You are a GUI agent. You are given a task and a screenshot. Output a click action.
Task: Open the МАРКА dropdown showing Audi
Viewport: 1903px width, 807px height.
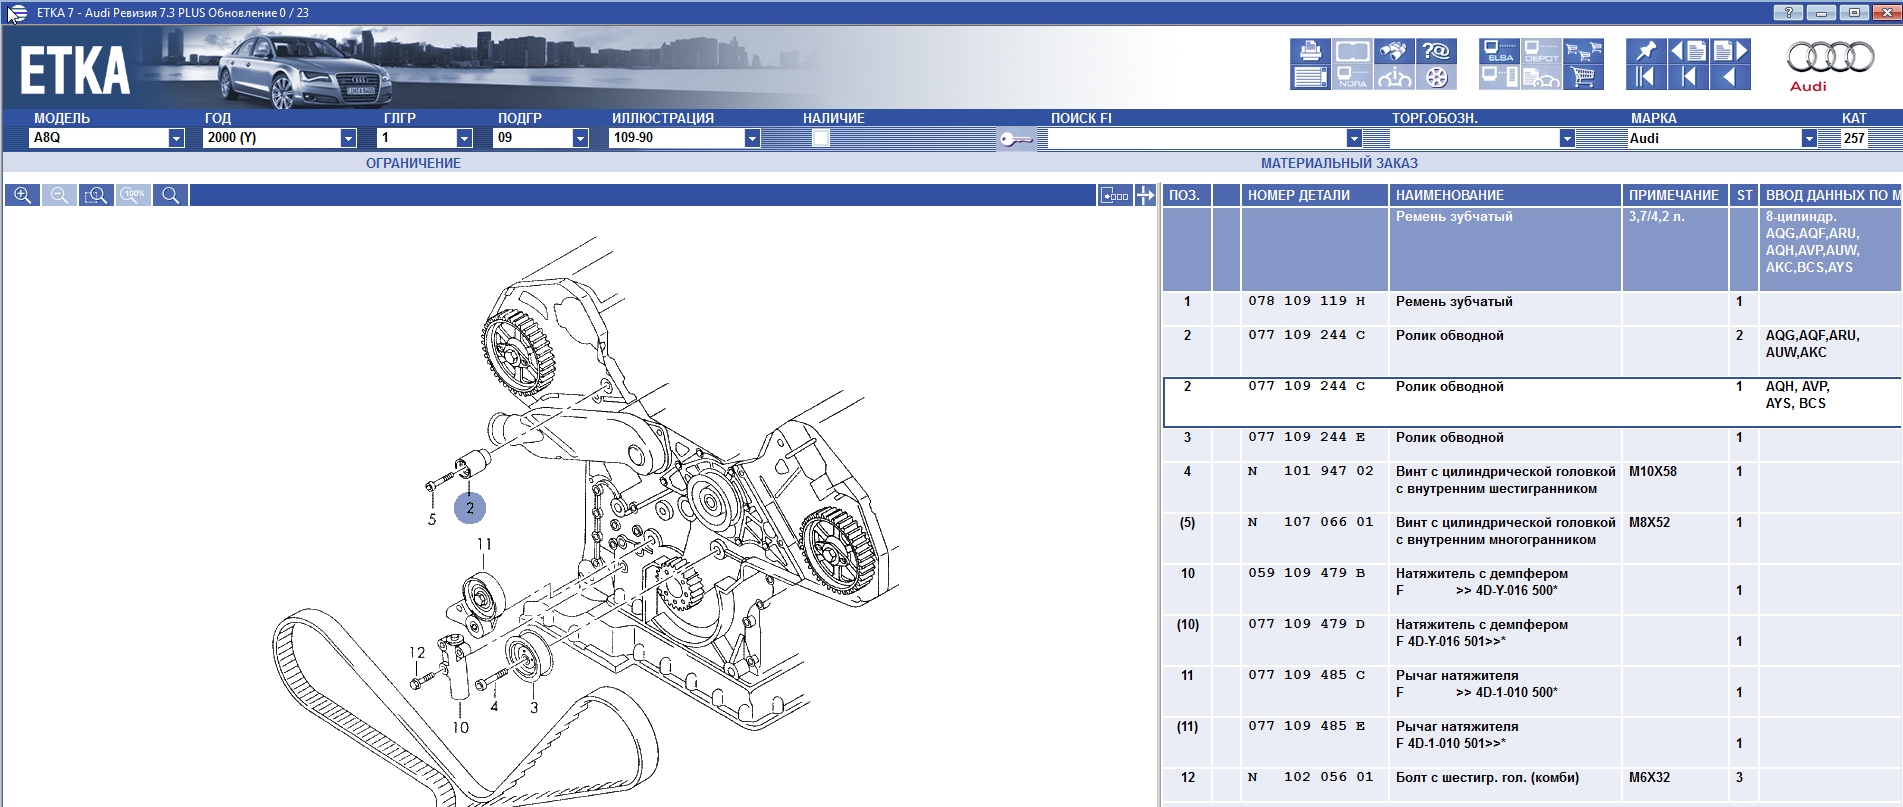pyautogui.click(x=1808, y=138)
